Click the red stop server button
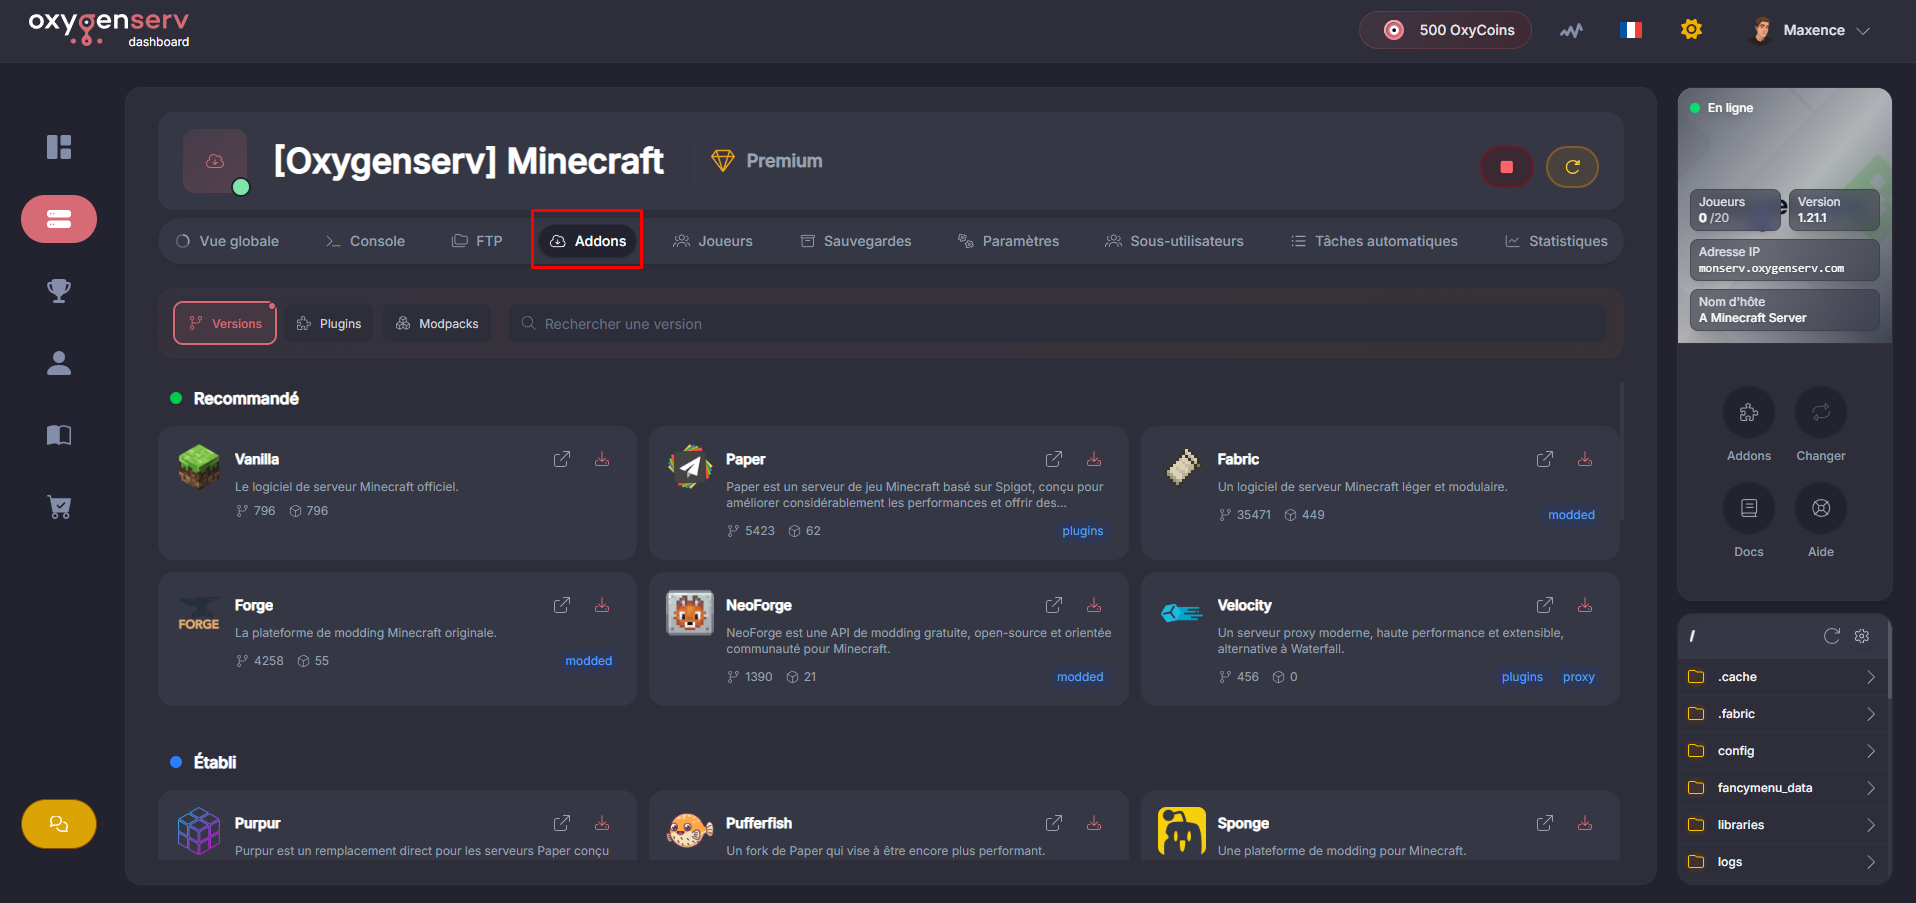This screenshot has width=1916, height=903. click(x=1506, y=167)
